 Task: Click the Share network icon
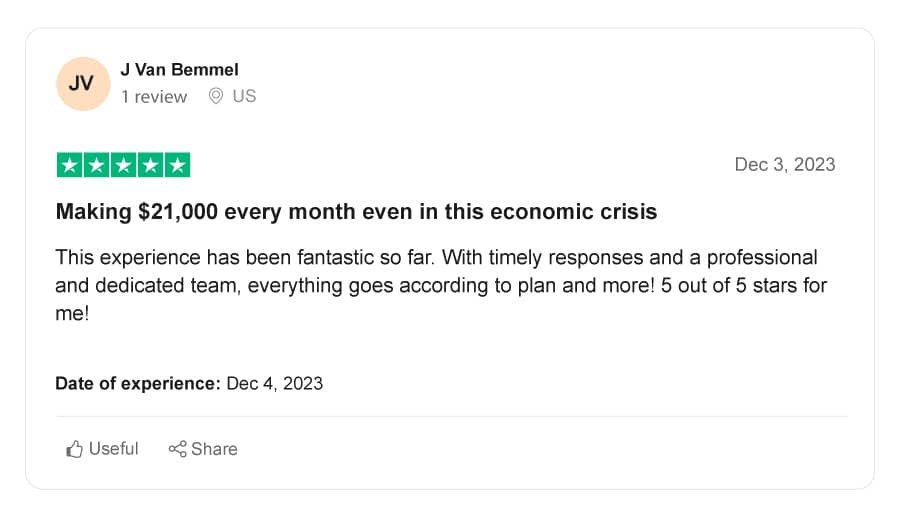click(x=177, y=449)
